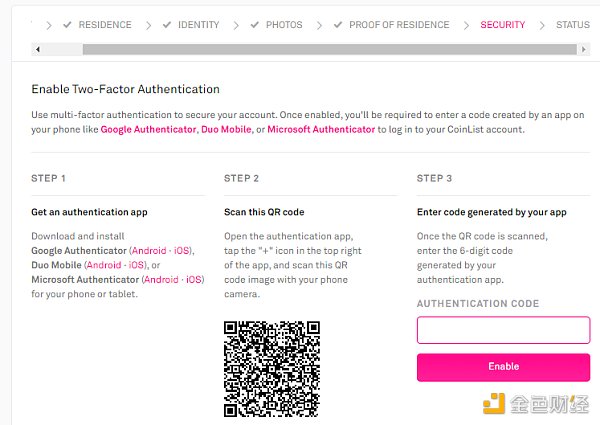Click the QR code image

point(272,368)
